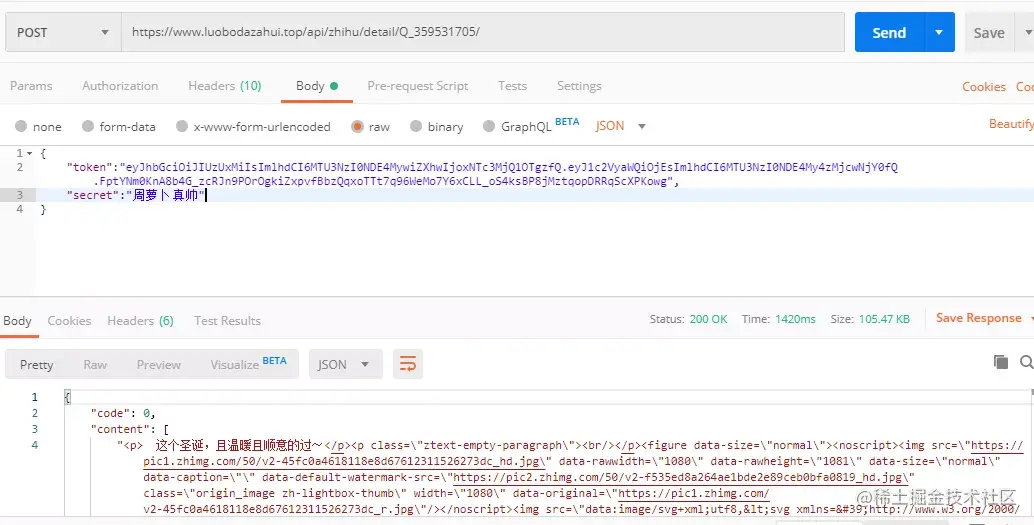This screenshot has height=525, width=1034.
Task: Click the blue Send button
Action: point(889,32)
